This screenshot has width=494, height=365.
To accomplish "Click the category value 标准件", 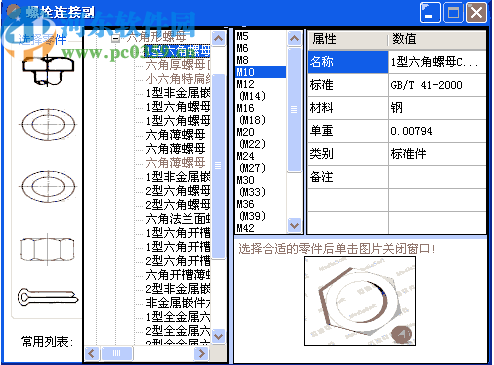I will click(437, 154).
